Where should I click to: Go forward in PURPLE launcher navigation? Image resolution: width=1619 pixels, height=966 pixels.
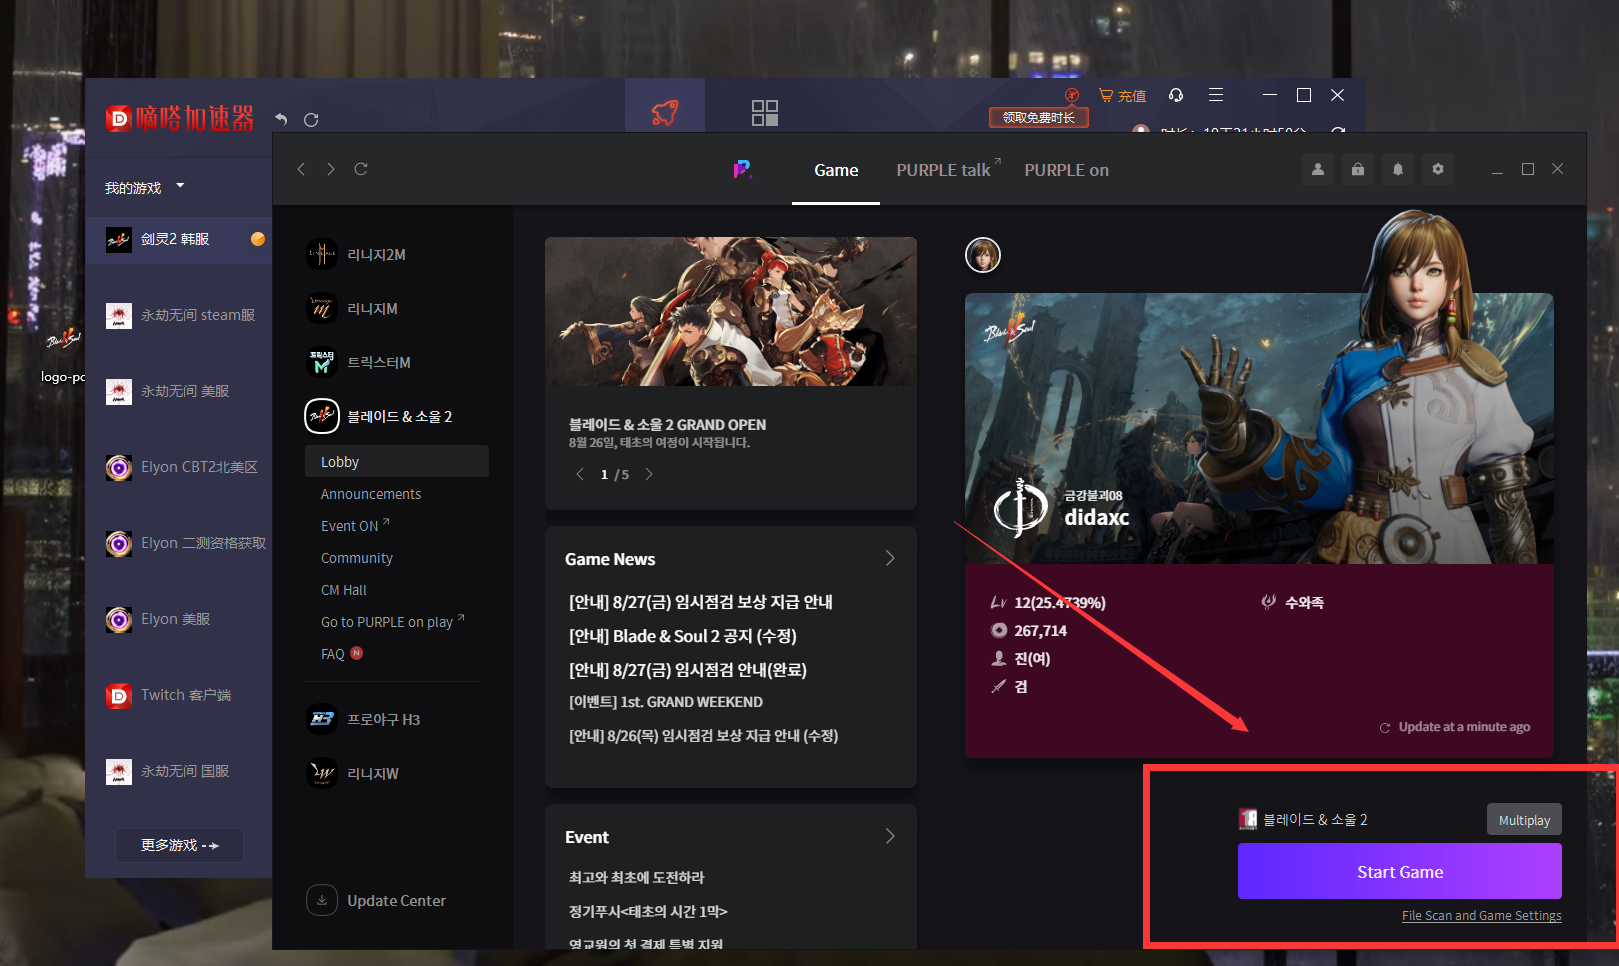[x=330, y=169]
